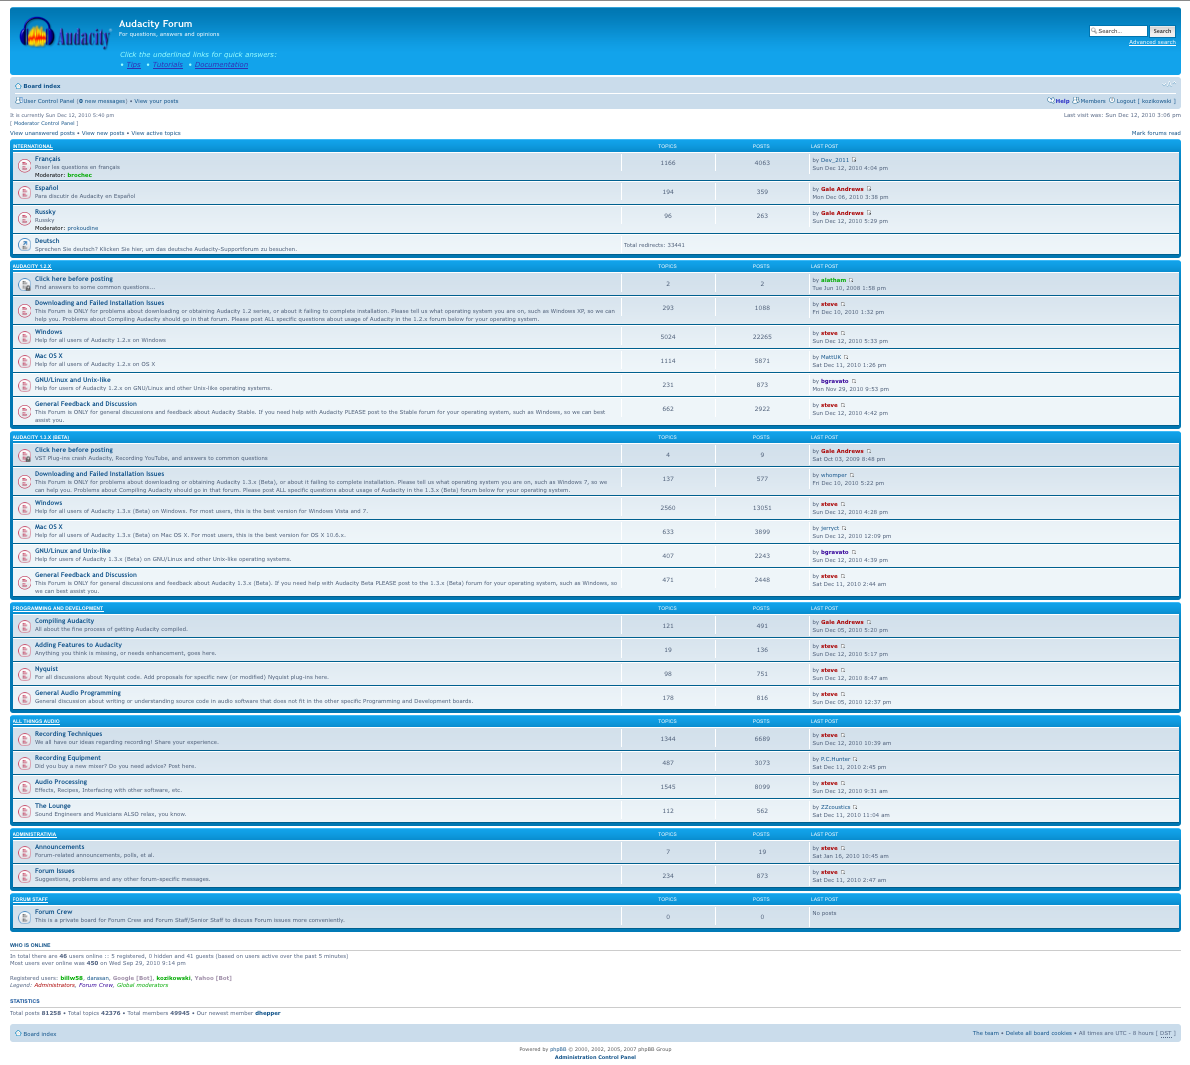Go to Administration Control Panel
Viewport: 1190px width, 1065px height.
(x=595, y=1057)
